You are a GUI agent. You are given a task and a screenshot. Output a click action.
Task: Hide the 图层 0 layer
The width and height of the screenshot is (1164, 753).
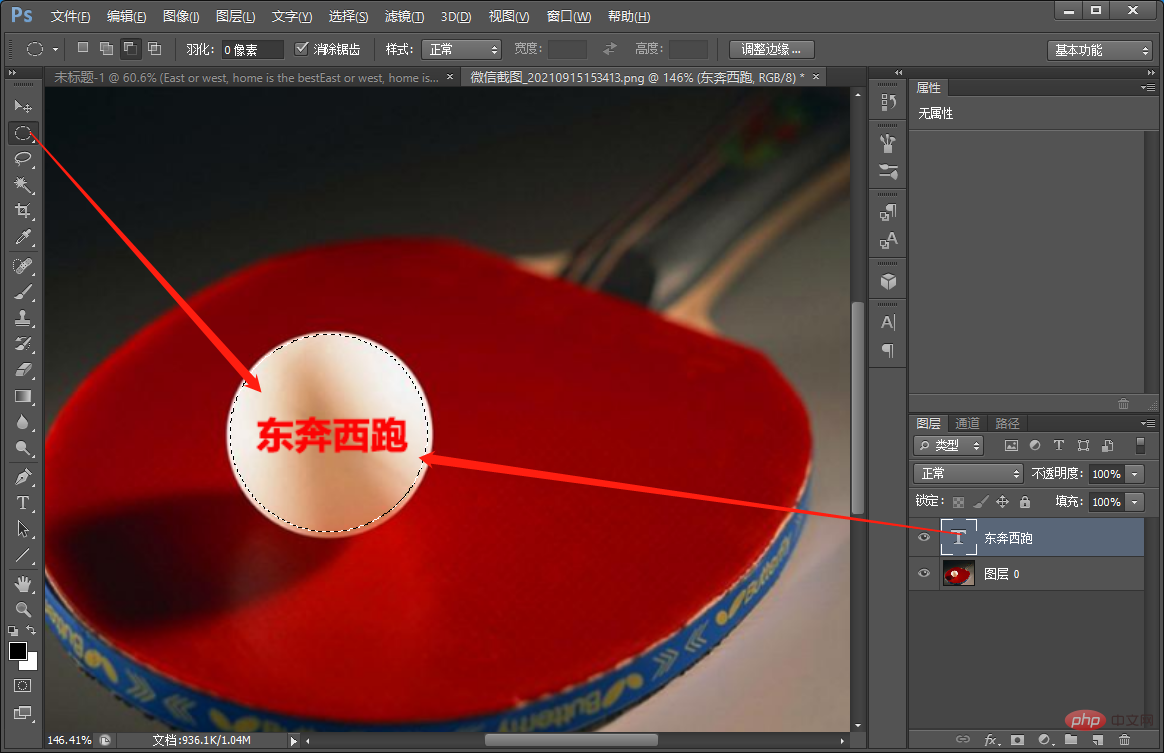point(924,573)
